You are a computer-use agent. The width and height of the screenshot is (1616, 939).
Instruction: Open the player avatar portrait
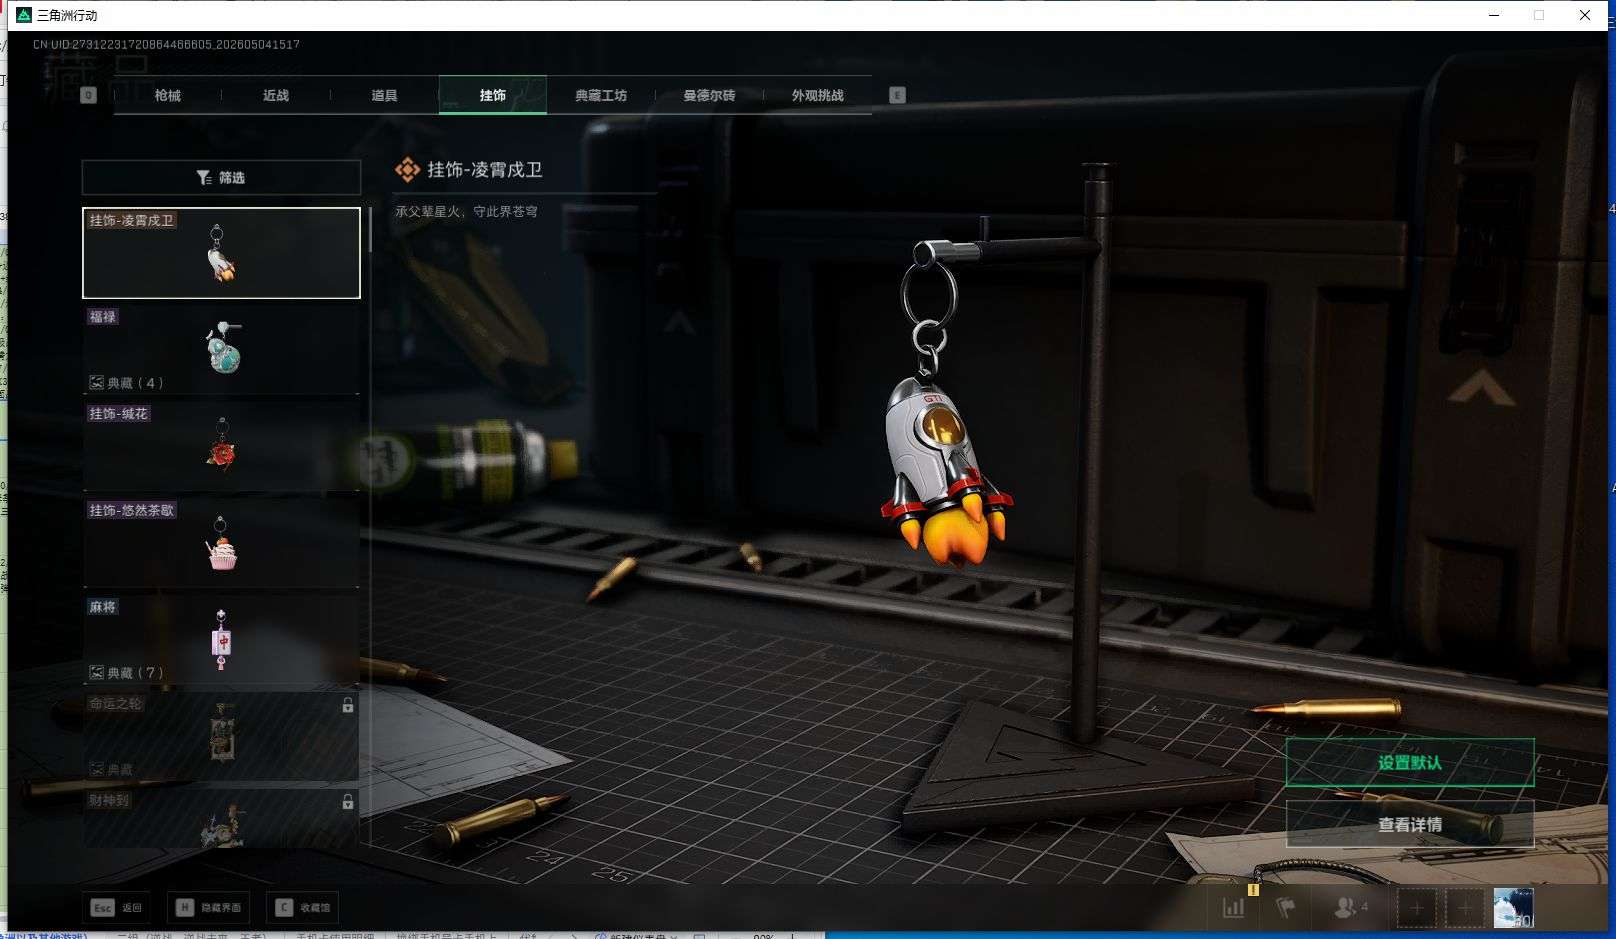coord(1513,908)
